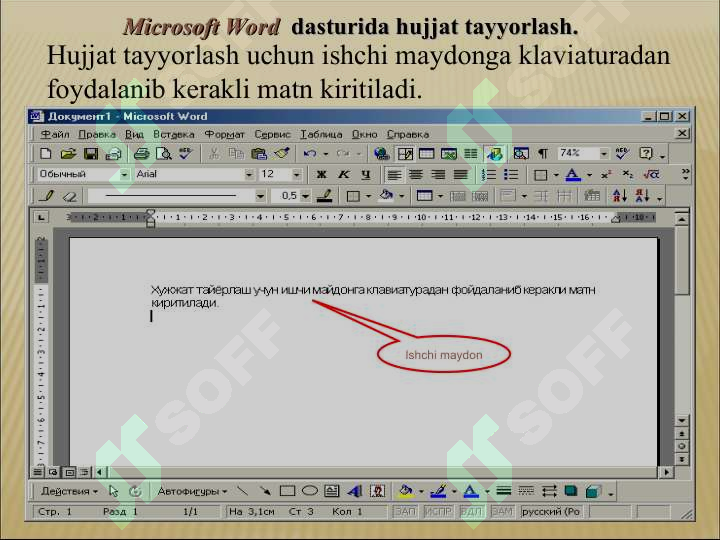This screenshot has height=540, width=720.
Task: Apply line color brush in Drawing toolbar
Action: [438, 491]
